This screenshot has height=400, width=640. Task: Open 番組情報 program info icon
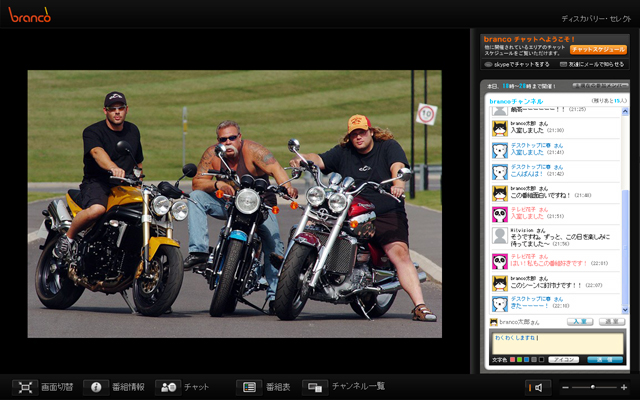(97, 386)
